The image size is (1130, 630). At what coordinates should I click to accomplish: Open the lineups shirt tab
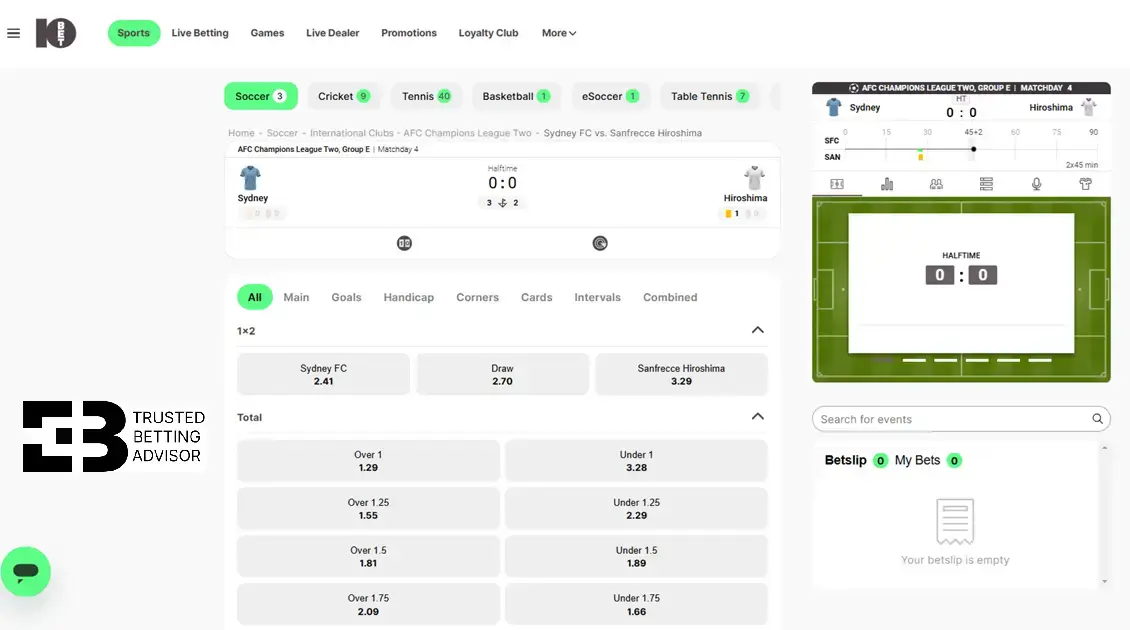click(1085, 185)
